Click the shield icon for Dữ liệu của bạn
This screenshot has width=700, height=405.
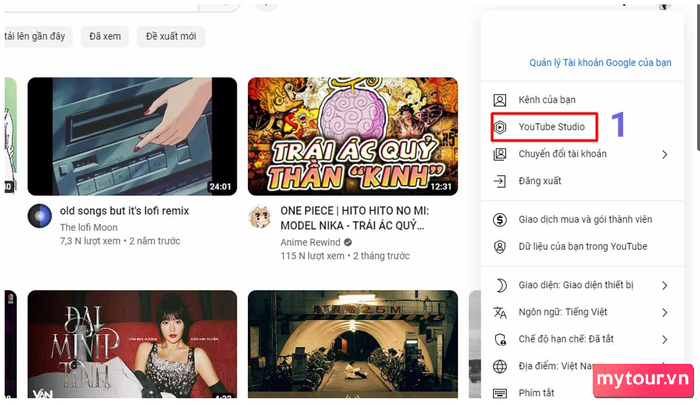click(x=500, y=246)
